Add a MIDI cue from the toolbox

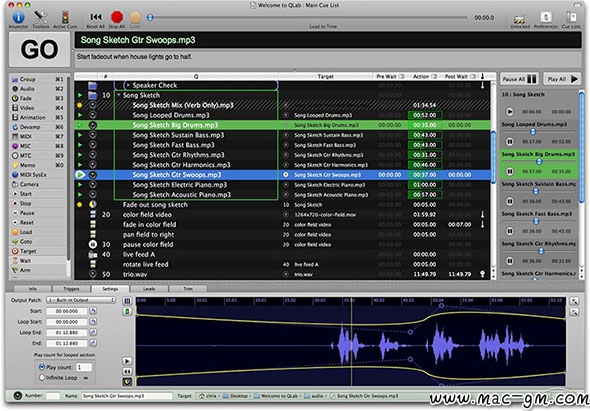pyautogui.click(x=38, y=136)
